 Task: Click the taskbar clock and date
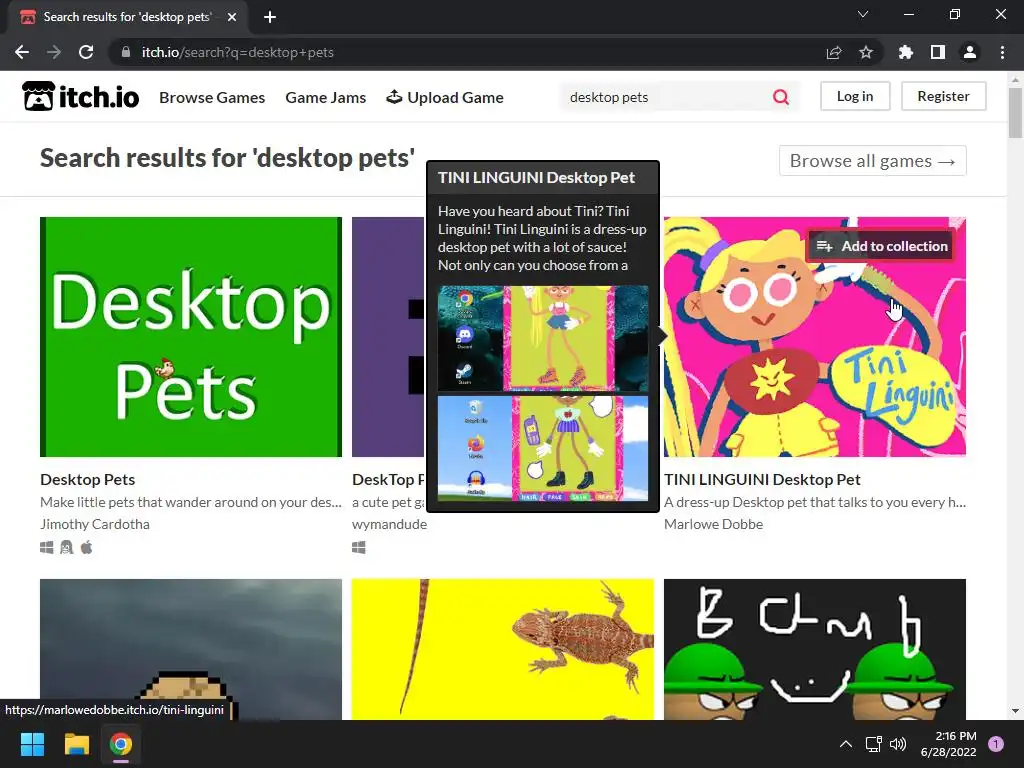coord(948,744)
